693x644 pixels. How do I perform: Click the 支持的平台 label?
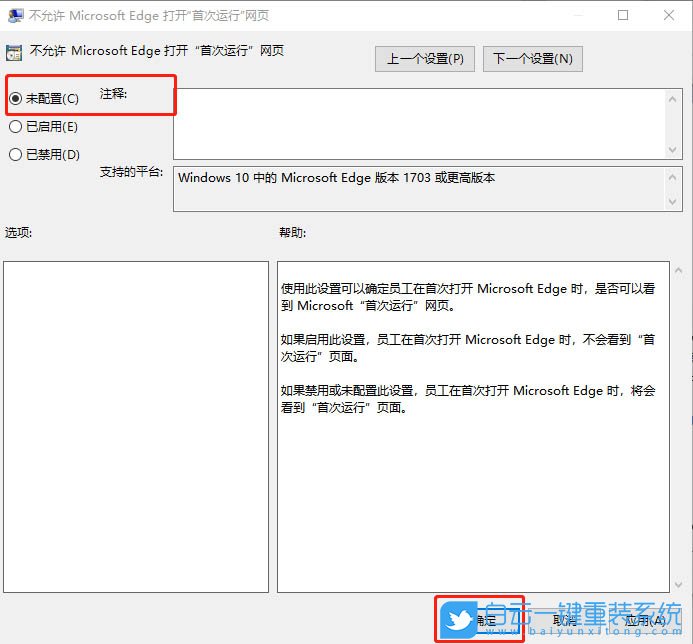pos(131,172)
